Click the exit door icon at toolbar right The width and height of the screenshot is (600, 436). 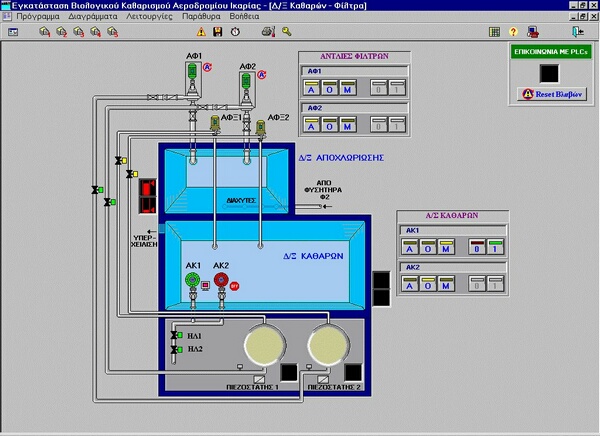(579, 32)
